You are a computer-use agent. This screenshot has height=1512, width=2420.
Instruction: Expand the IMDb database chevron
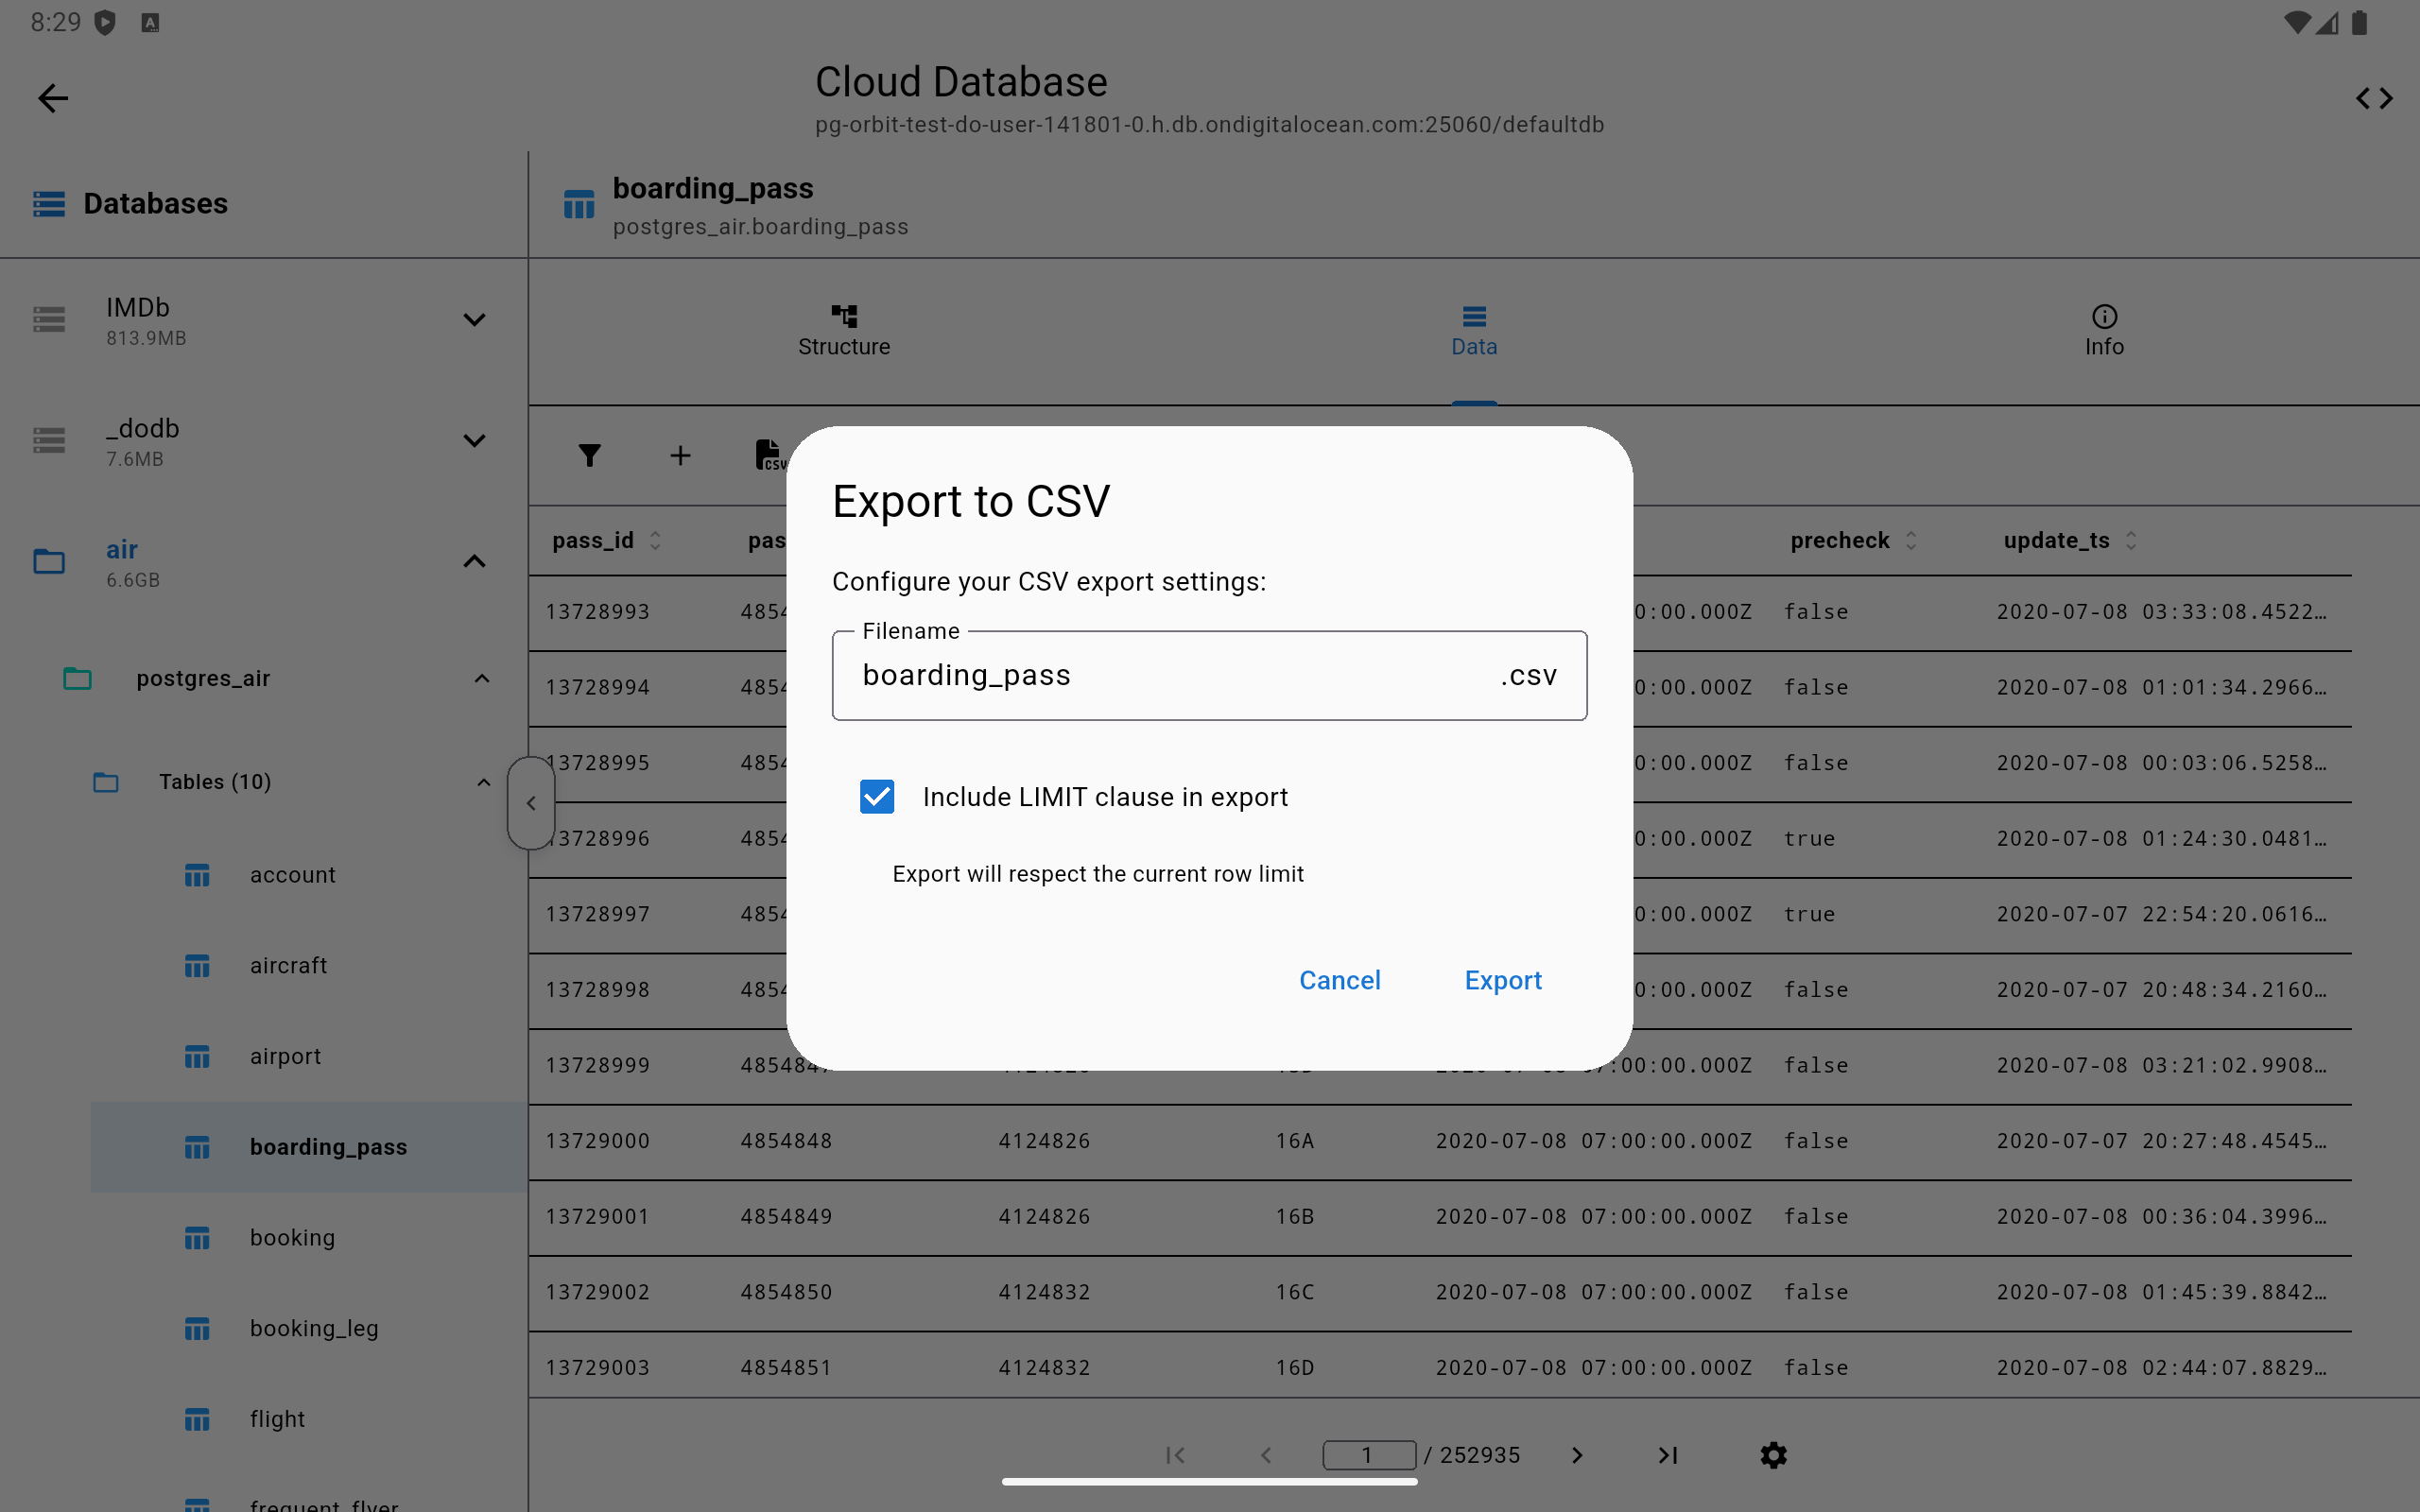474,320
